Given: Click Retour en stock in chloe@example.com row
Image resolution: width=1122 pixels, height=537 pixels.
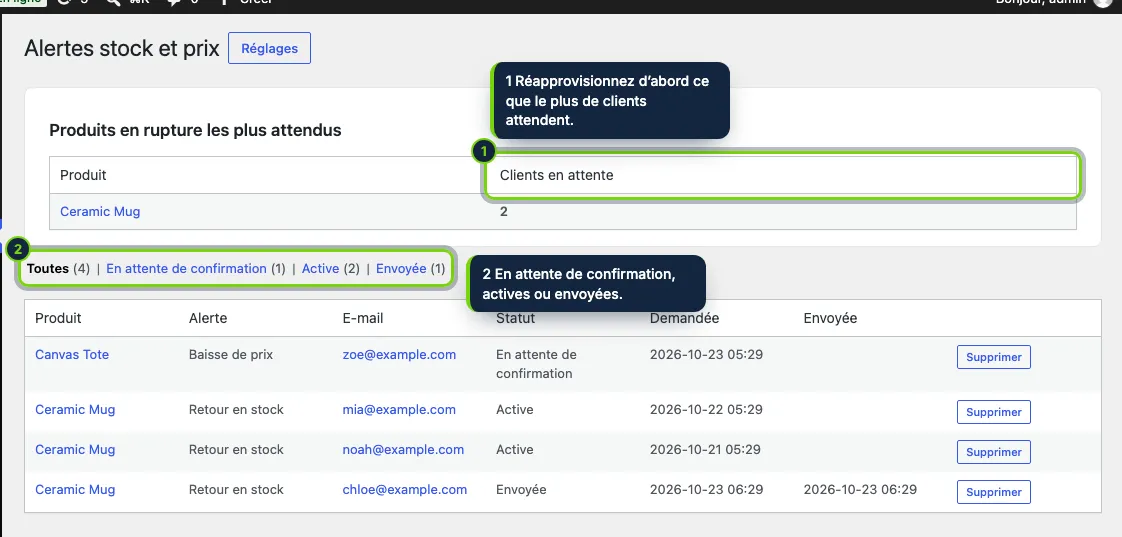Looking at the screenshot, I should [x=236, y=490].
